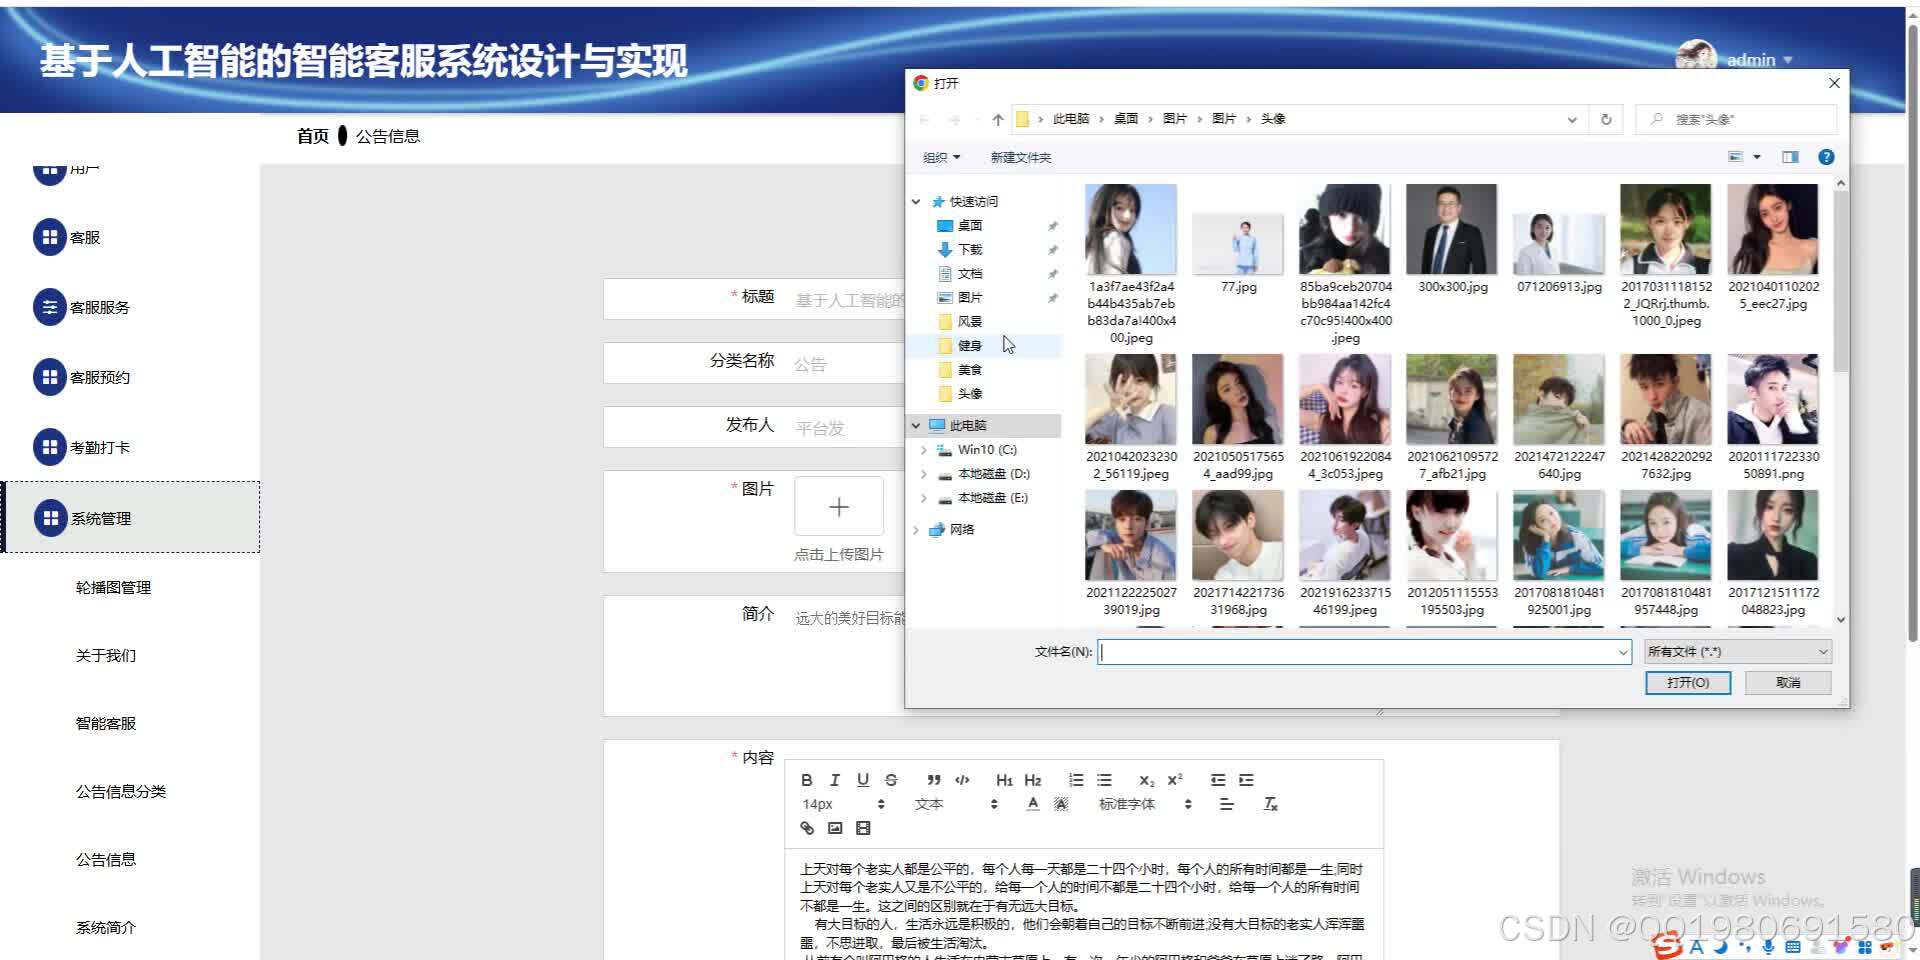Apply H1 heading in the content editor

pos(1004,780)
